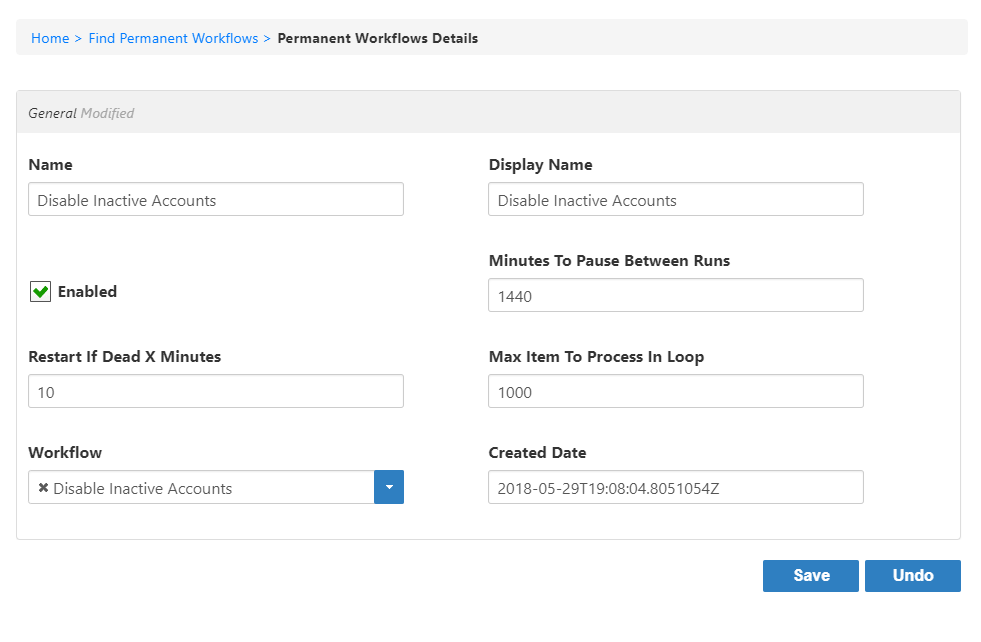Click the Created Date timestamp field
Viewport: 981px width, 642px height.
(675, 487)
